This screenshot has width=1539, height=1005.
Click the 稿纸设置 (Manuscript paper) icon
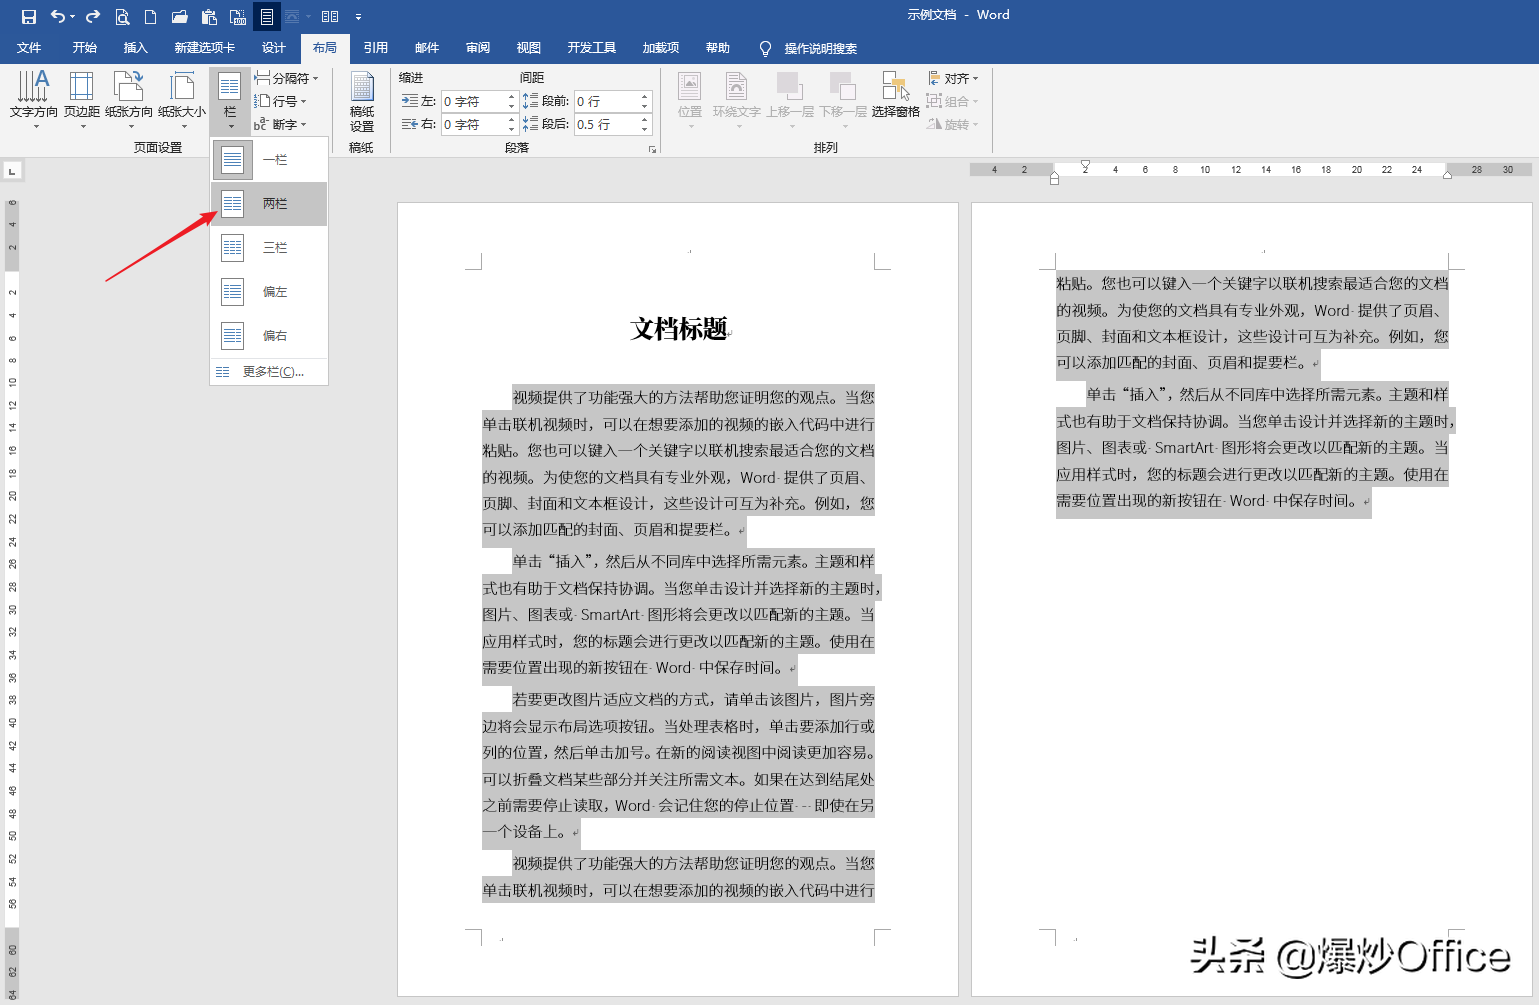click(x=362, y=101)
